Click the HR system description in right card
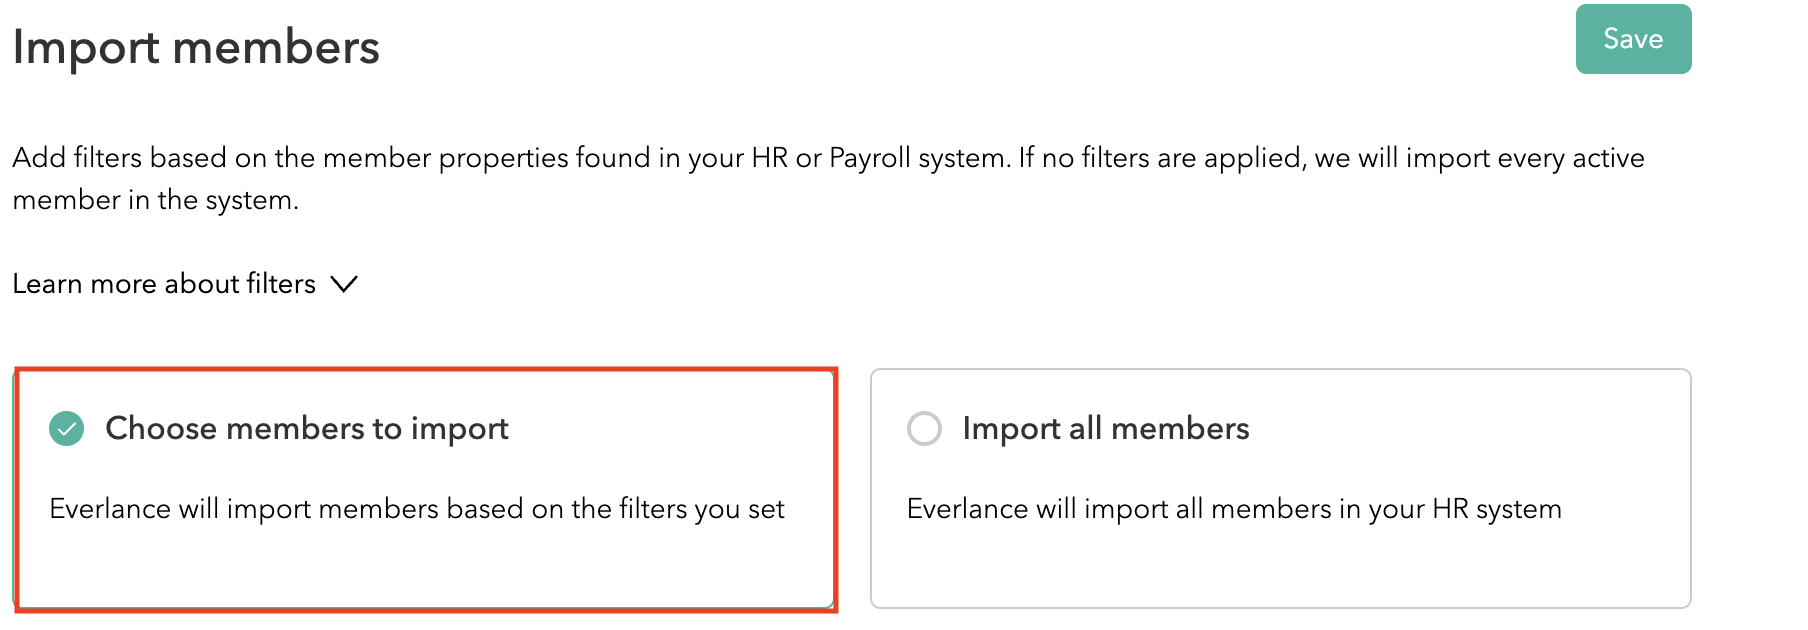This screenshot has width=1808, height=630. 1233,509
